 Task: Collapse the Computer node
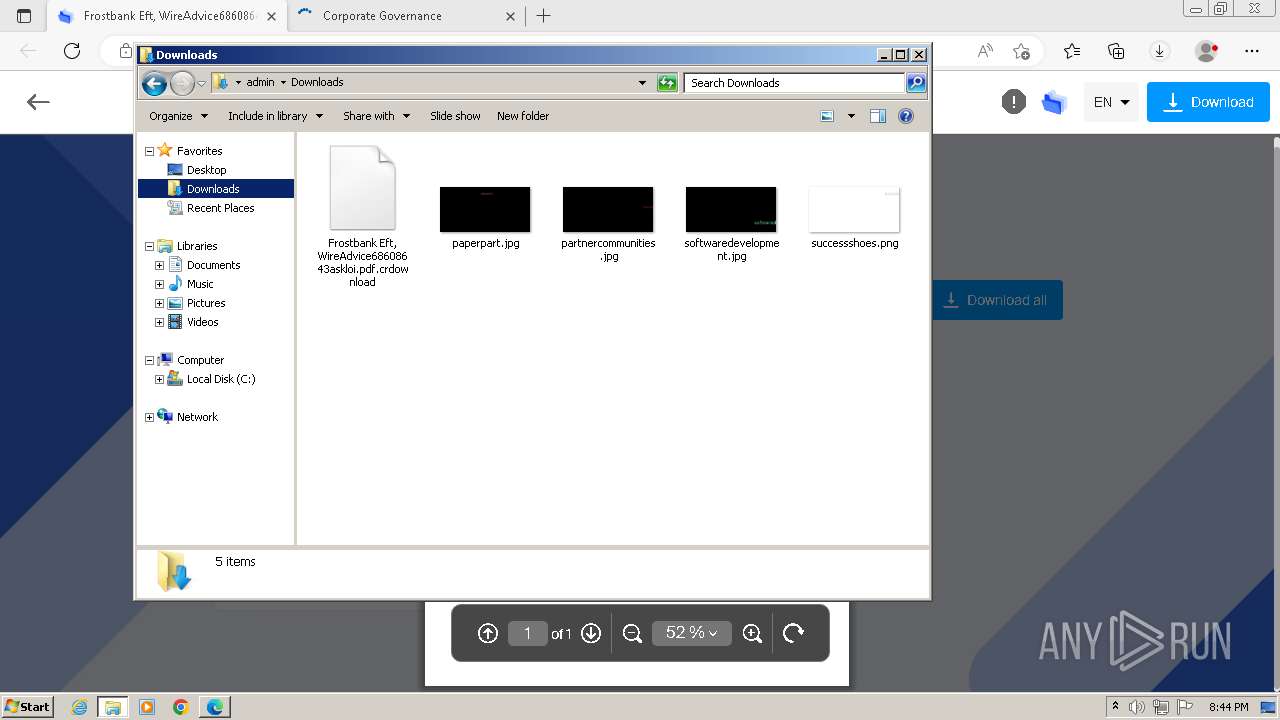point(150,360)
